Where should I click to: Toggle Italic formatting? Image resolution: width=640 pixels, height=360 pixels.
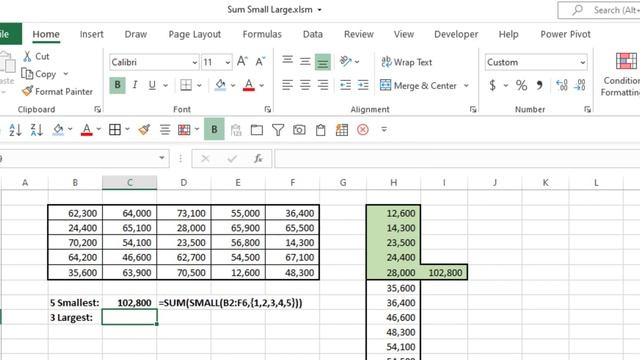(135, 85)
